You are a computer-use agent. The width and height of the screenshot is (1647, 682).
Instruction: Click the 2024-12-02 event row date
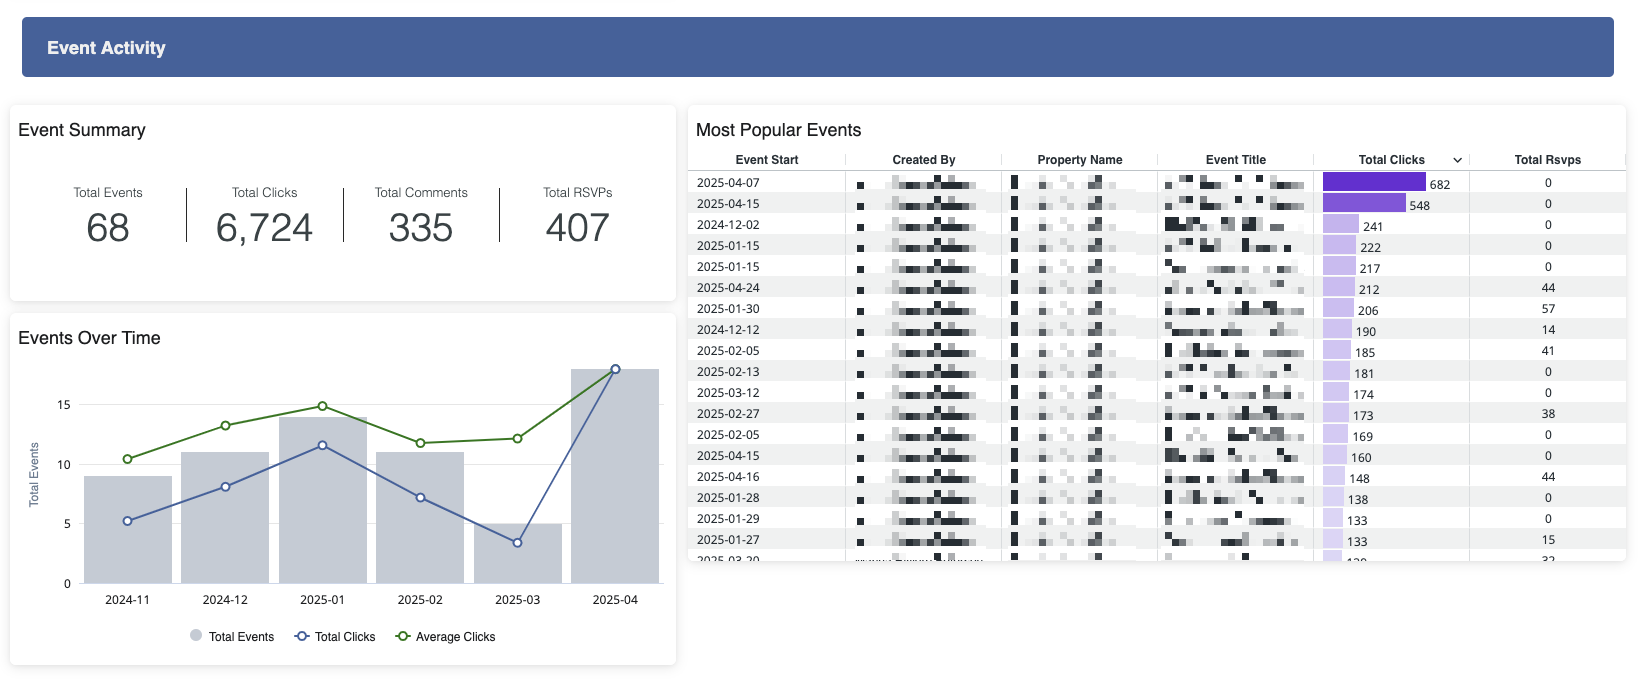tap(728, 225)
